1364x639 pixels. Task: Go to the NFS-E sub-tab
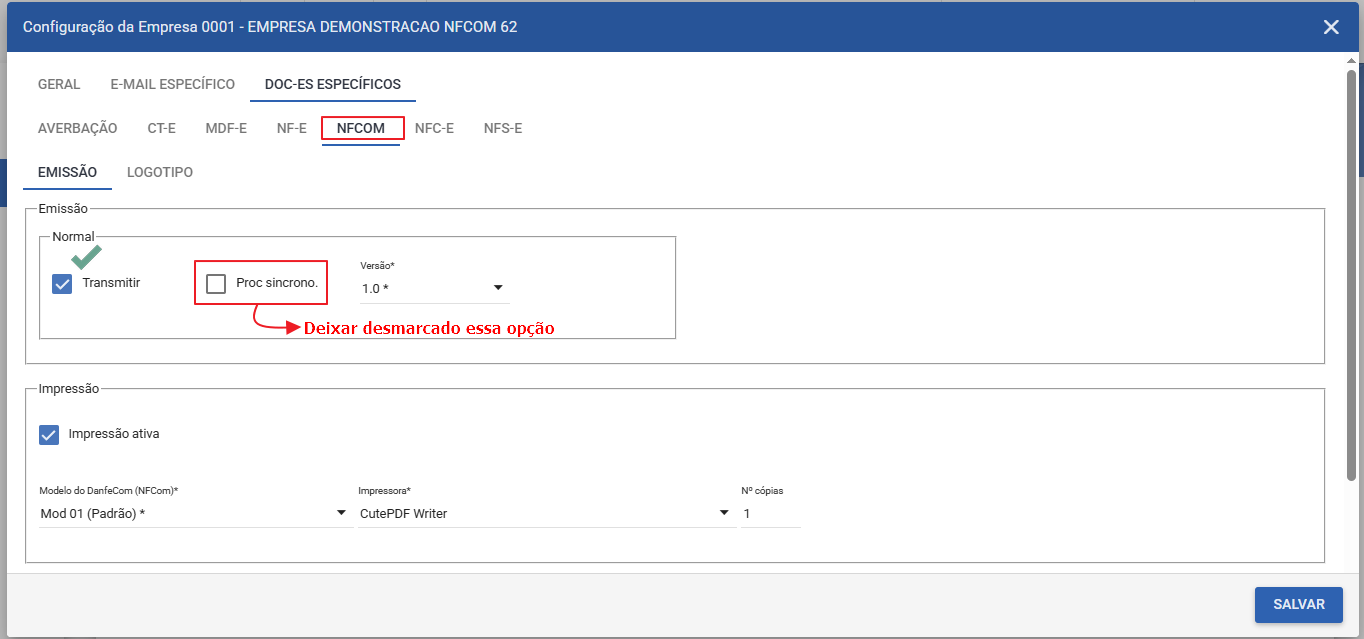pos(503,128)
